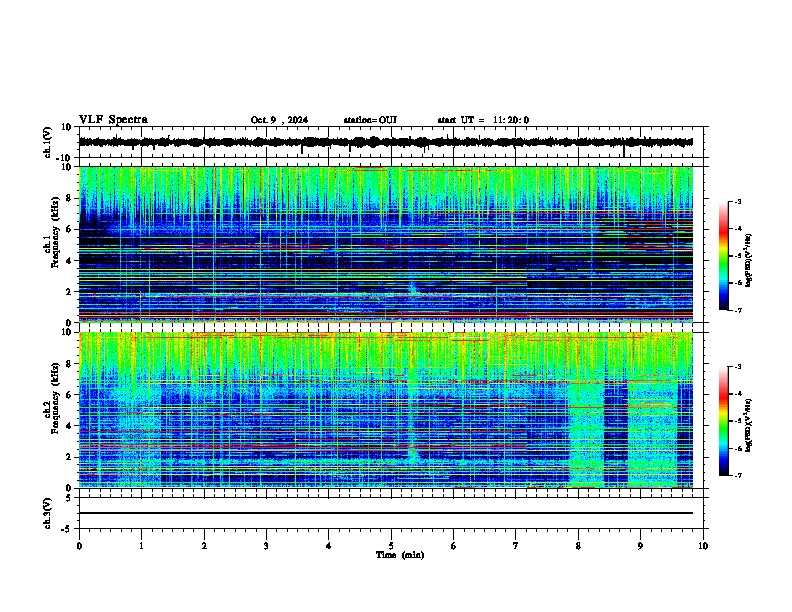The height and width of the screenshot is (612, 792).
Task: Click the ch.1 spectrogram color scale bar
Action: 724,256
